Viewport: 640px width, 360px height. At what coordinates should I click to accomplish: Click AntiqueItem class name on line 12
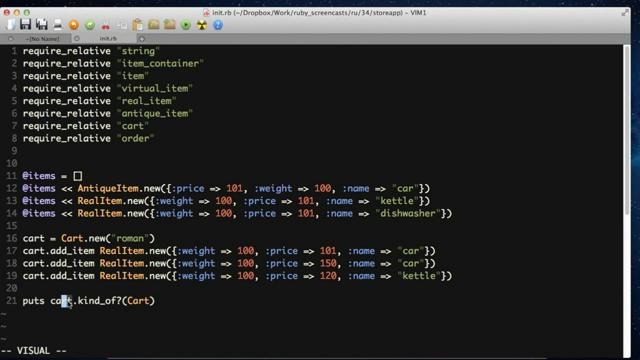click(108, 189)
